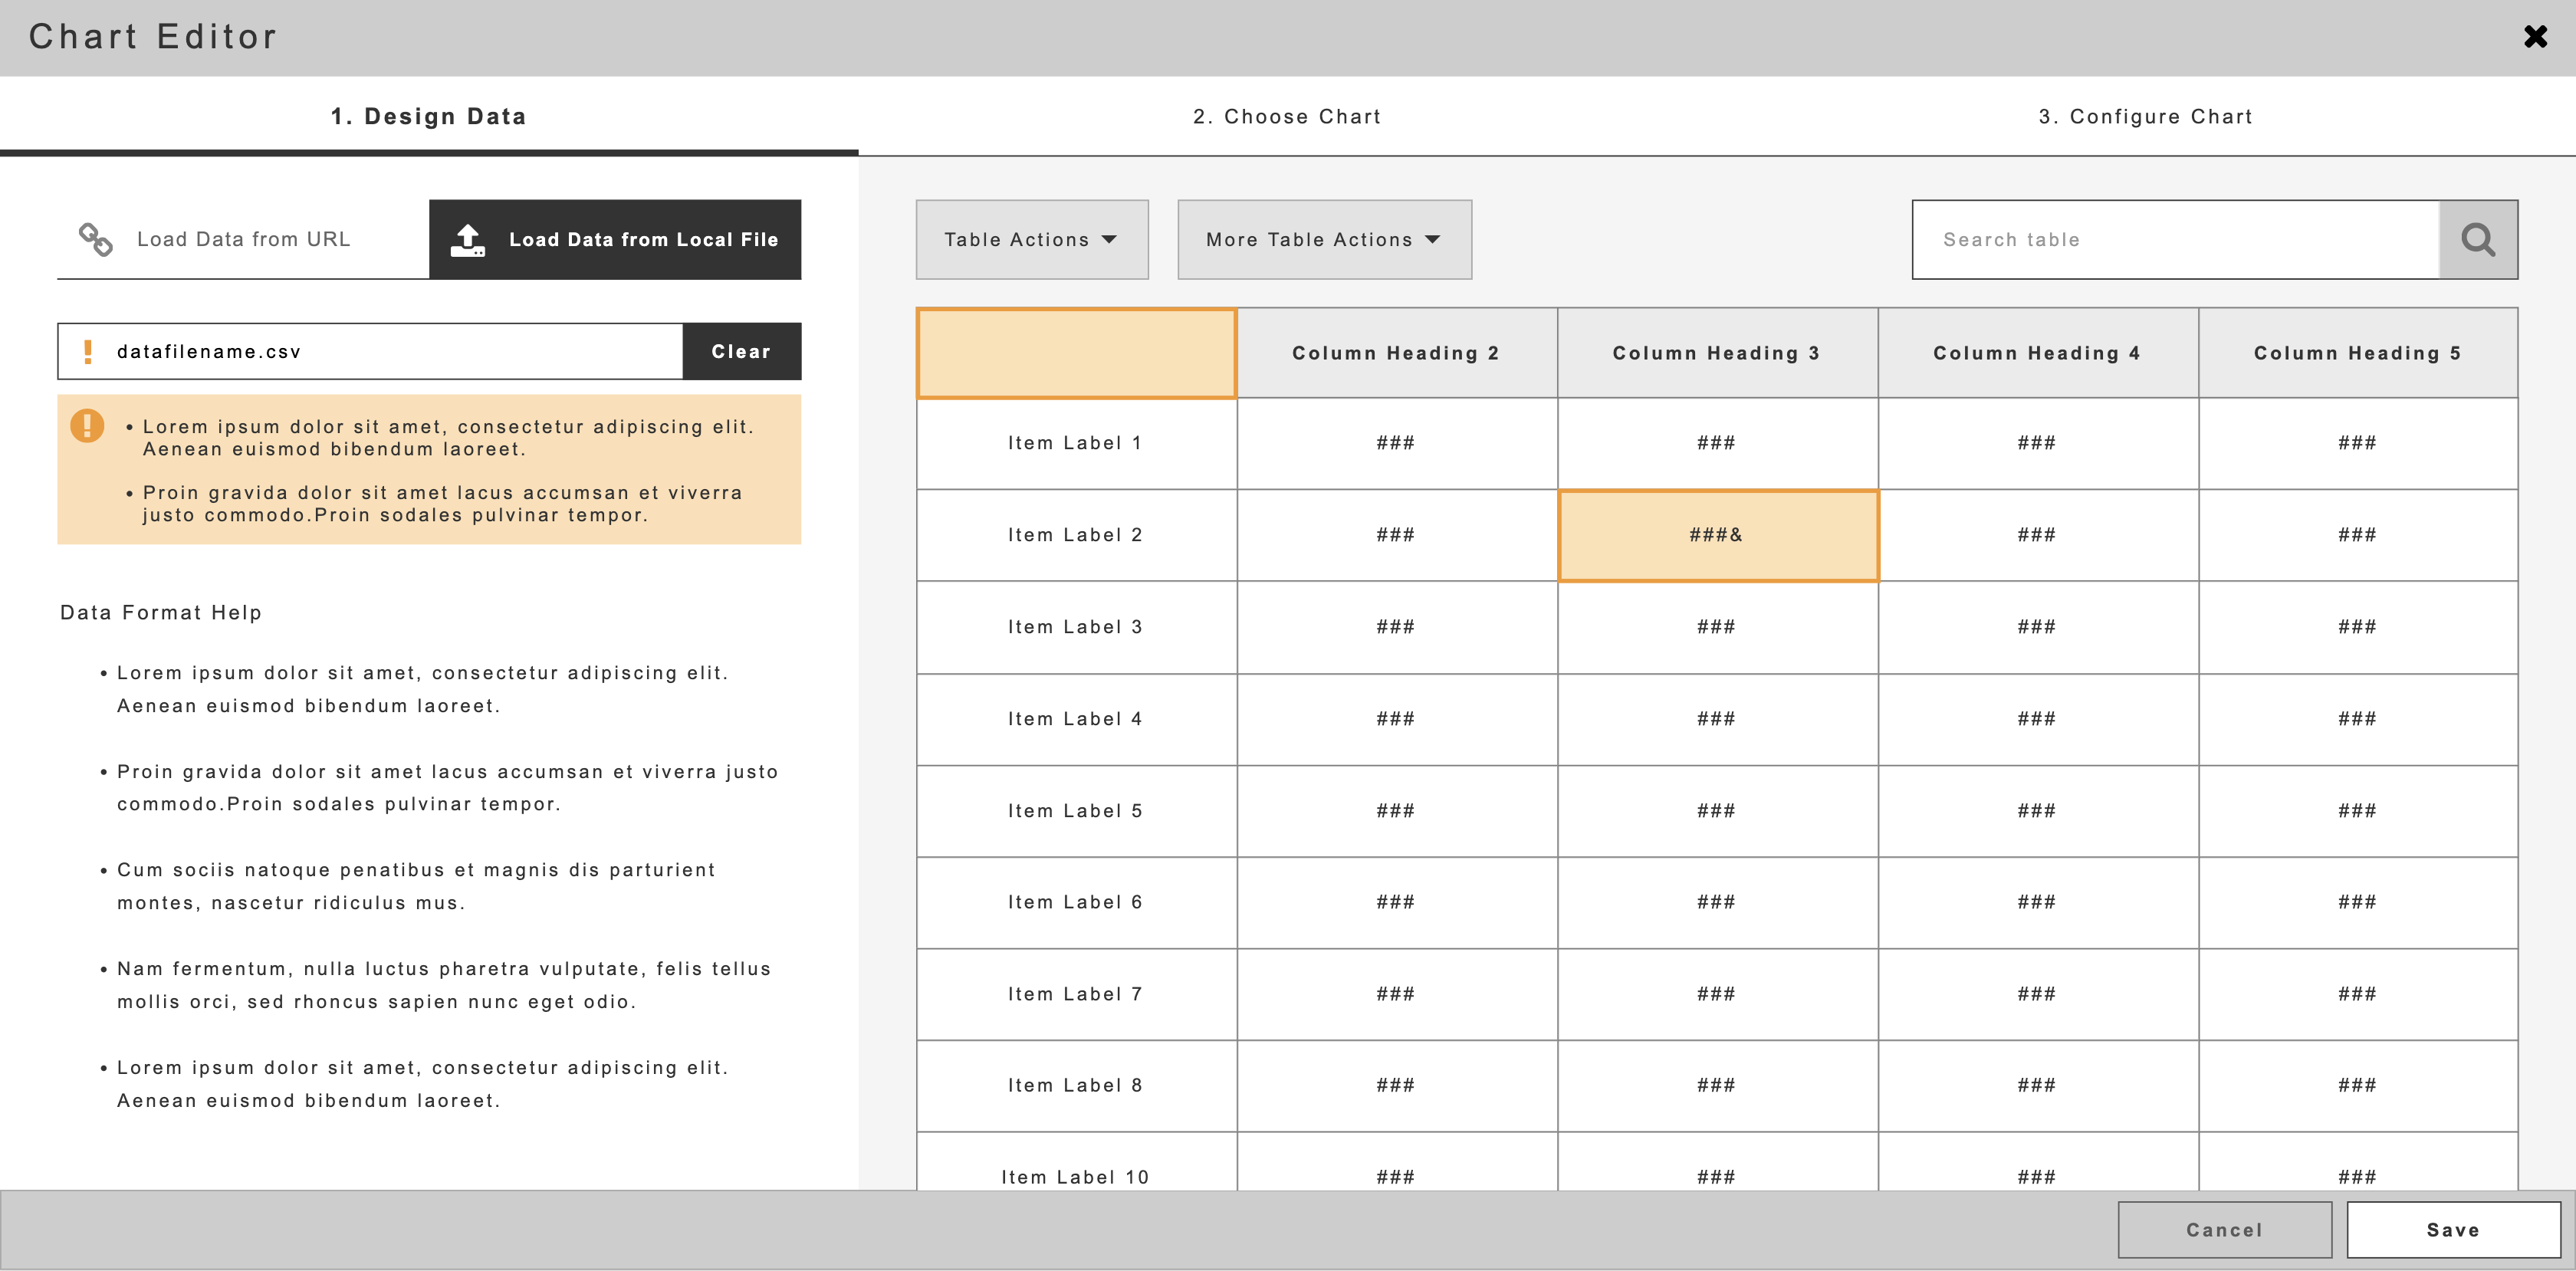Select Load Data from Local File tab
This screenshot has height=1271, width=2576.
point(615,240)
